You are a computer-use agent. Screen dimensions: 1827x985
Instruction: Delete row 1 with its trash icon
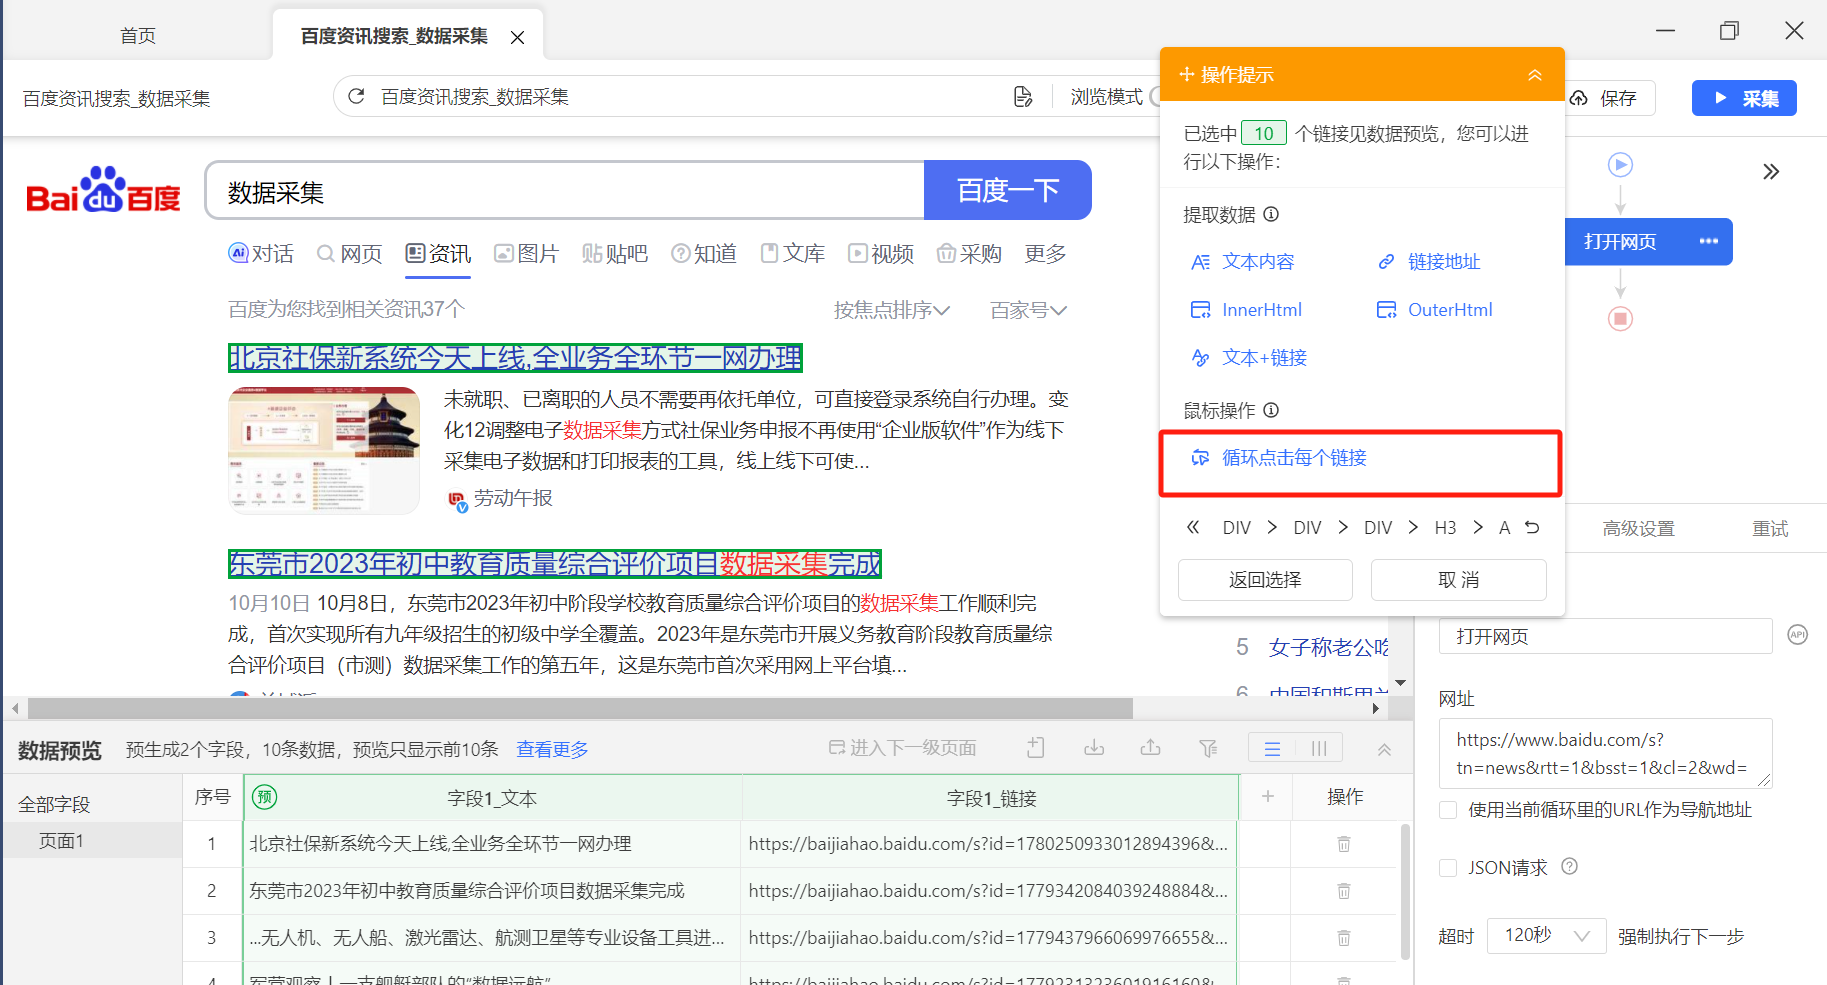1344,844
